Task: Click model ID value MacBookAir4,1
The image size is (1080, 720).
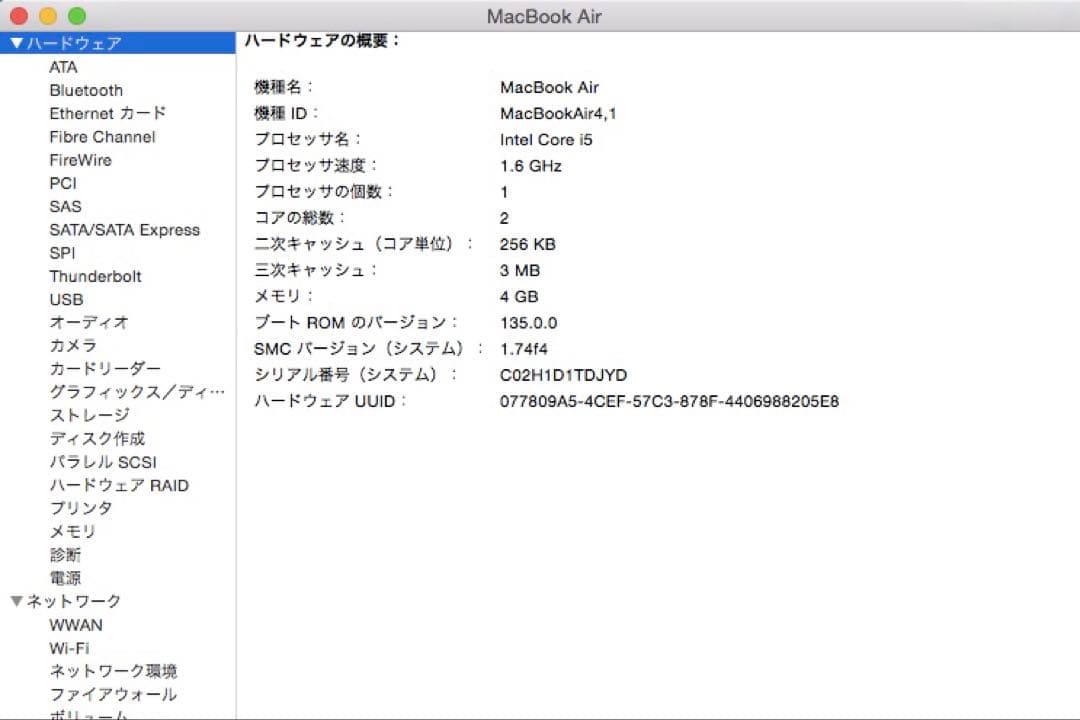Action: 558,114
